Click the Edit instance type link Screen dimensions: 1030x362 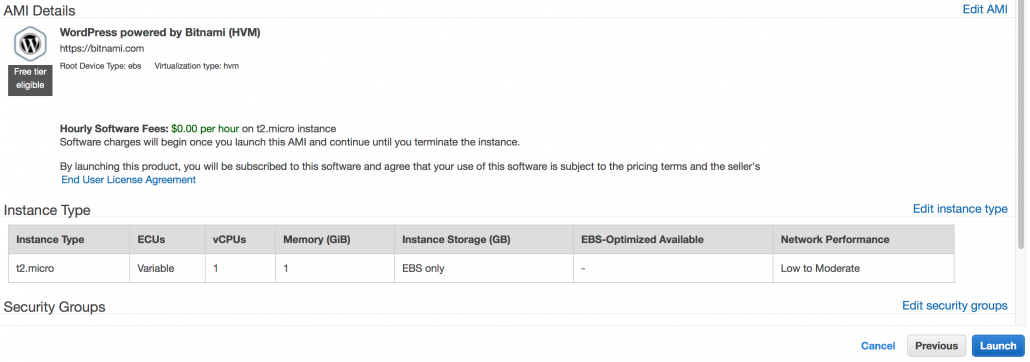coord(960,208)
